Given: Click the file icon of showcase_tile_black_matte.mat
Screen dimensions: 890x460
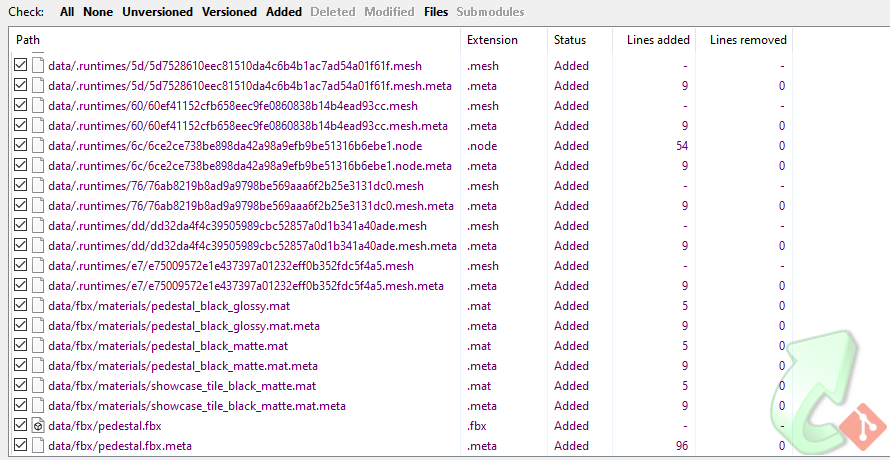Looking at the screenshot, I should click(37, 386).
